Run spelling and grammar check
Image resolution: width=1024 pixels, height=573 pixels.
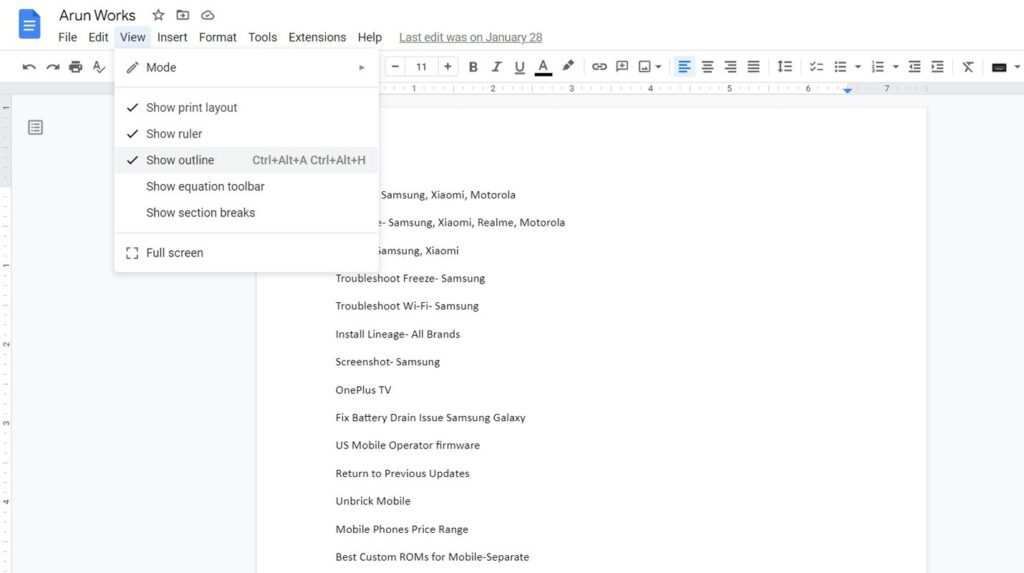99,67
